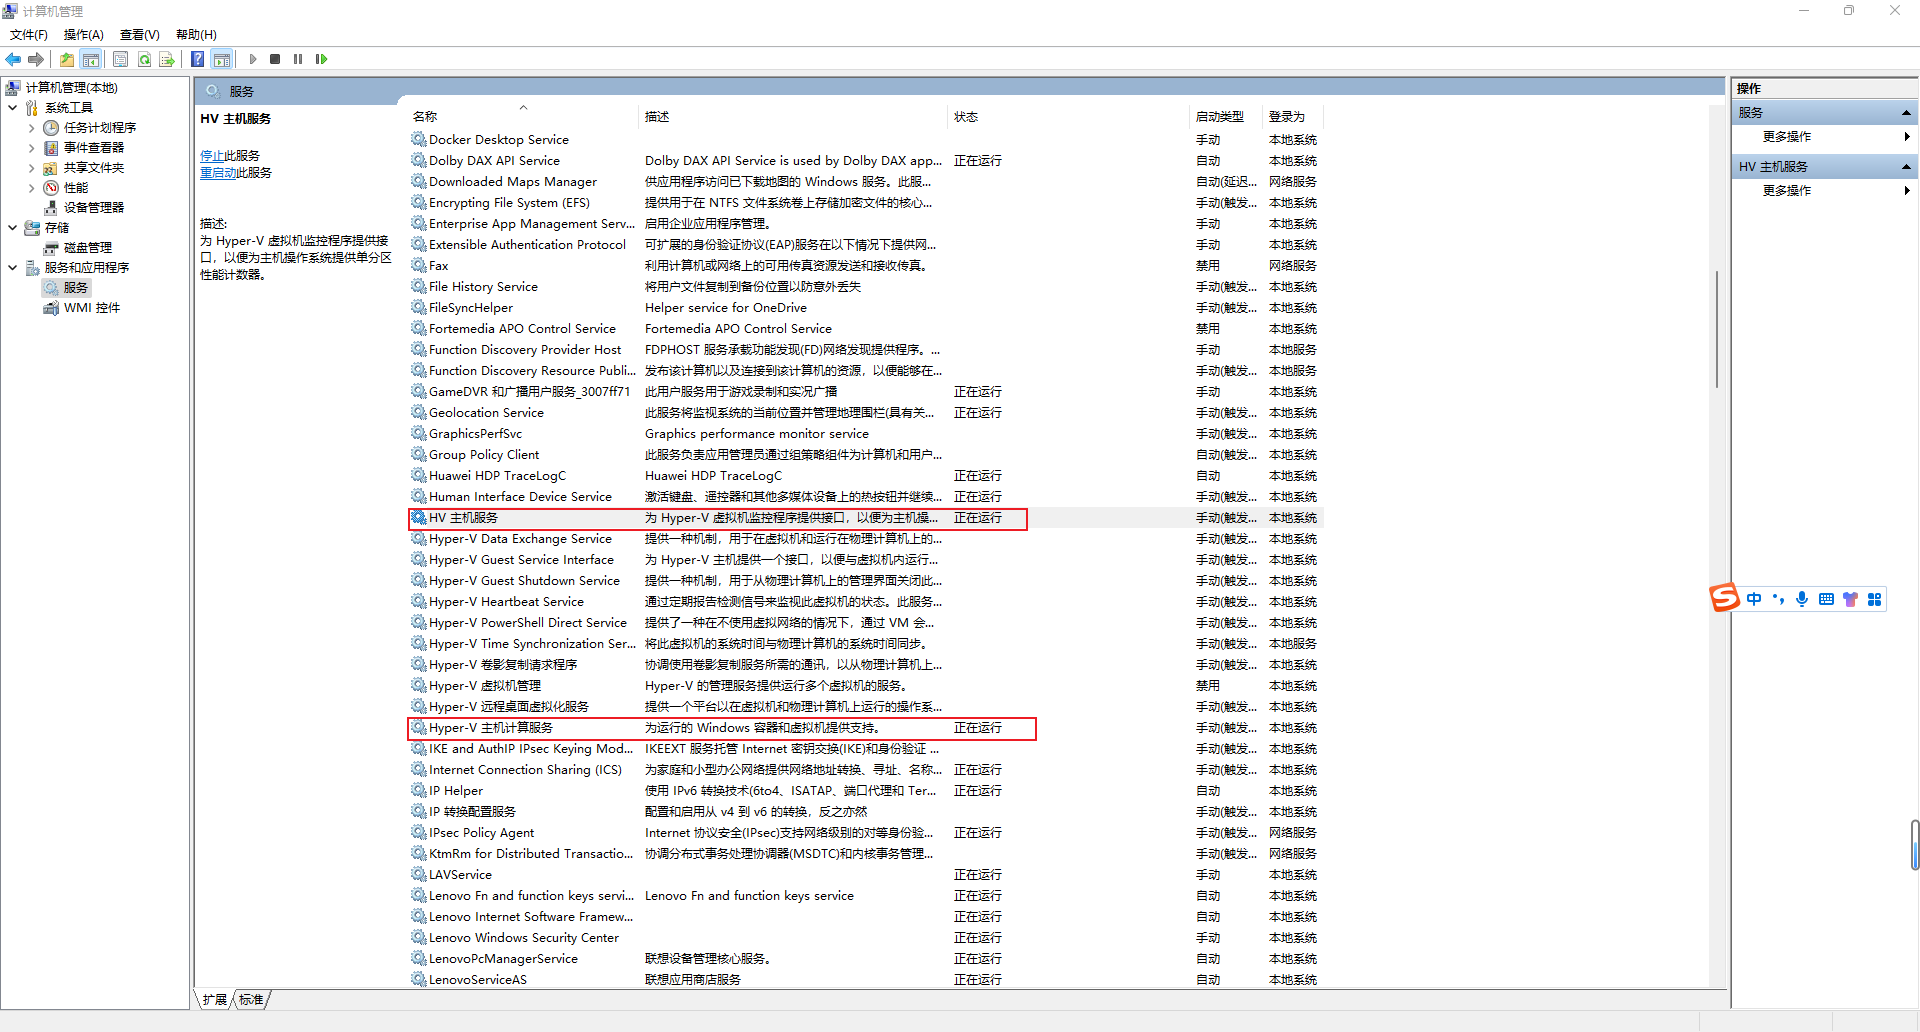Toggle the Show/Hide Action Pane toolbar icon
Image resolution: width=1920 pixels, height=1032 pixels.
tap(222, 59)
